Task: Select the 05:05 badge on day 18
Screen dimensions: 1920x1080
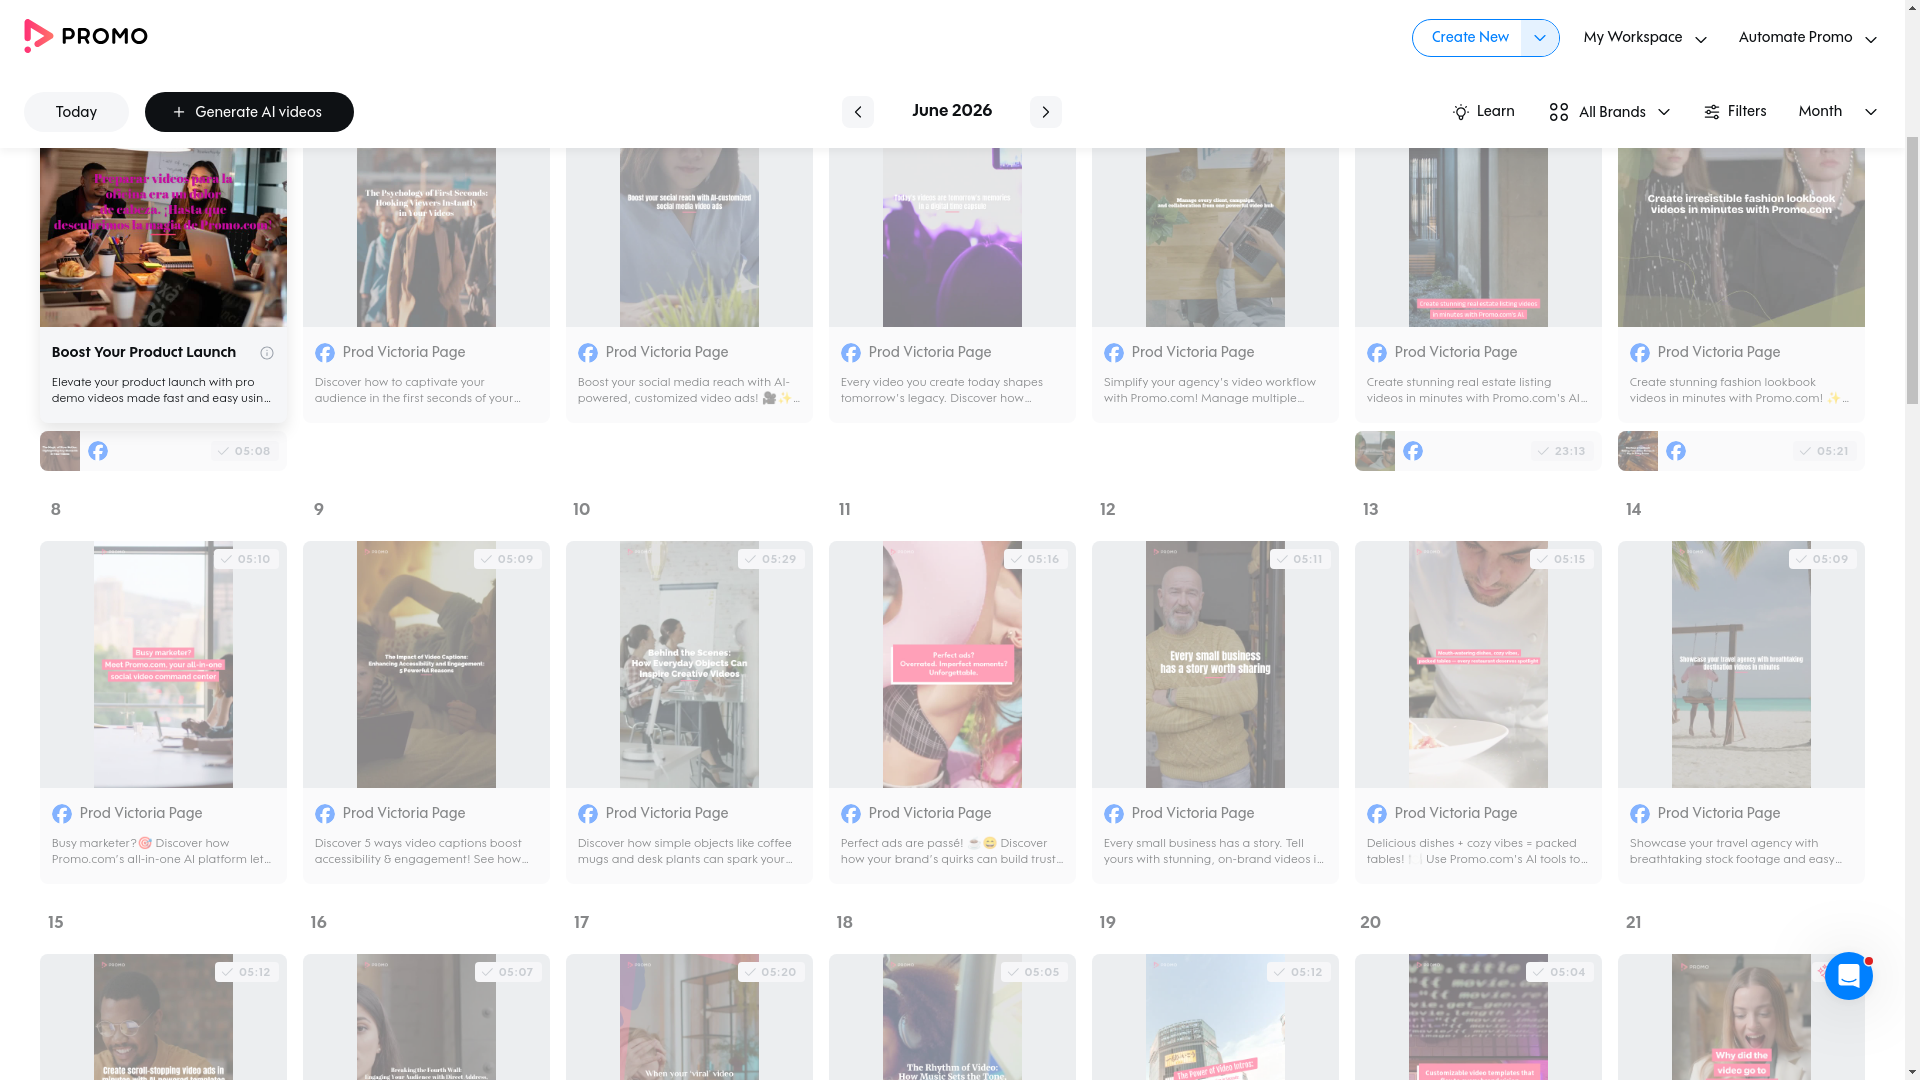Action: click(1034, 972)
